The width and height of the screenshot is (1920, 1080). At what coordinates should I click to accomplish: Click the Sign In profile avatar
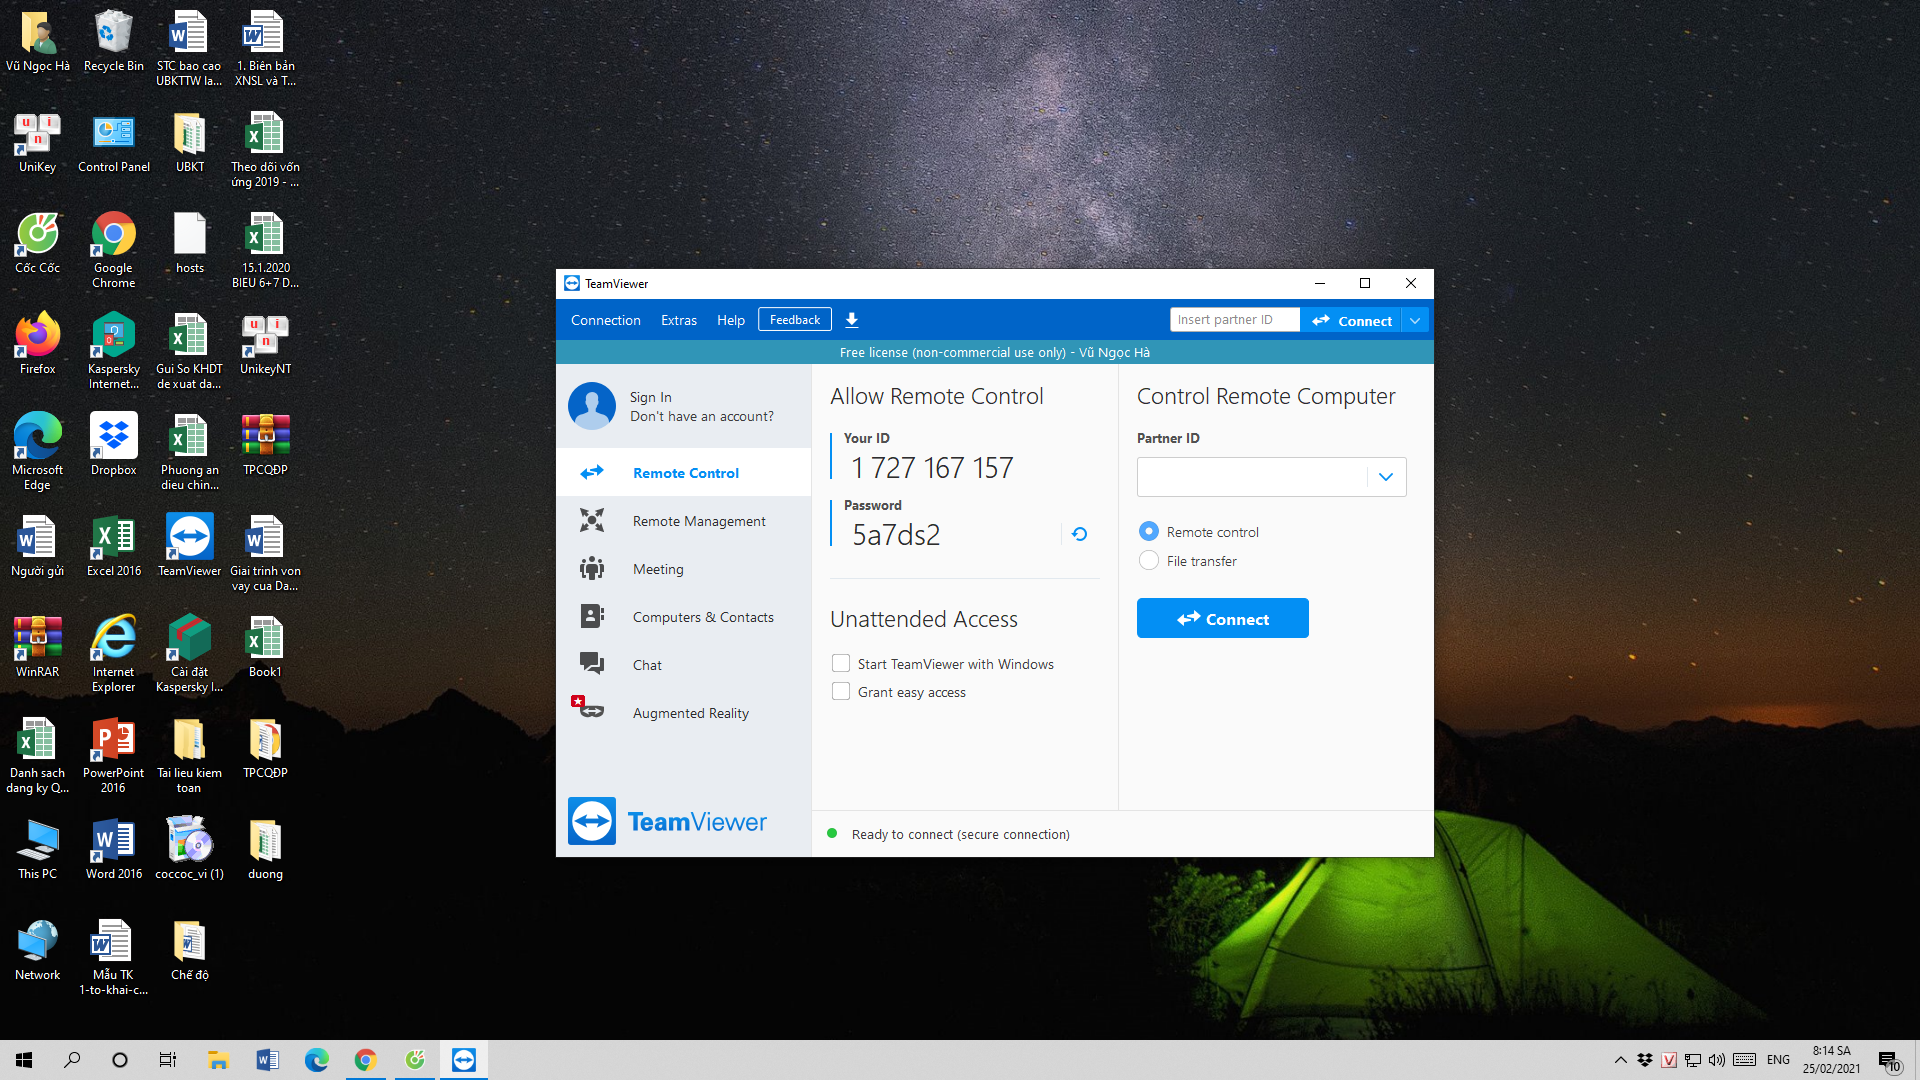(592, 406)
